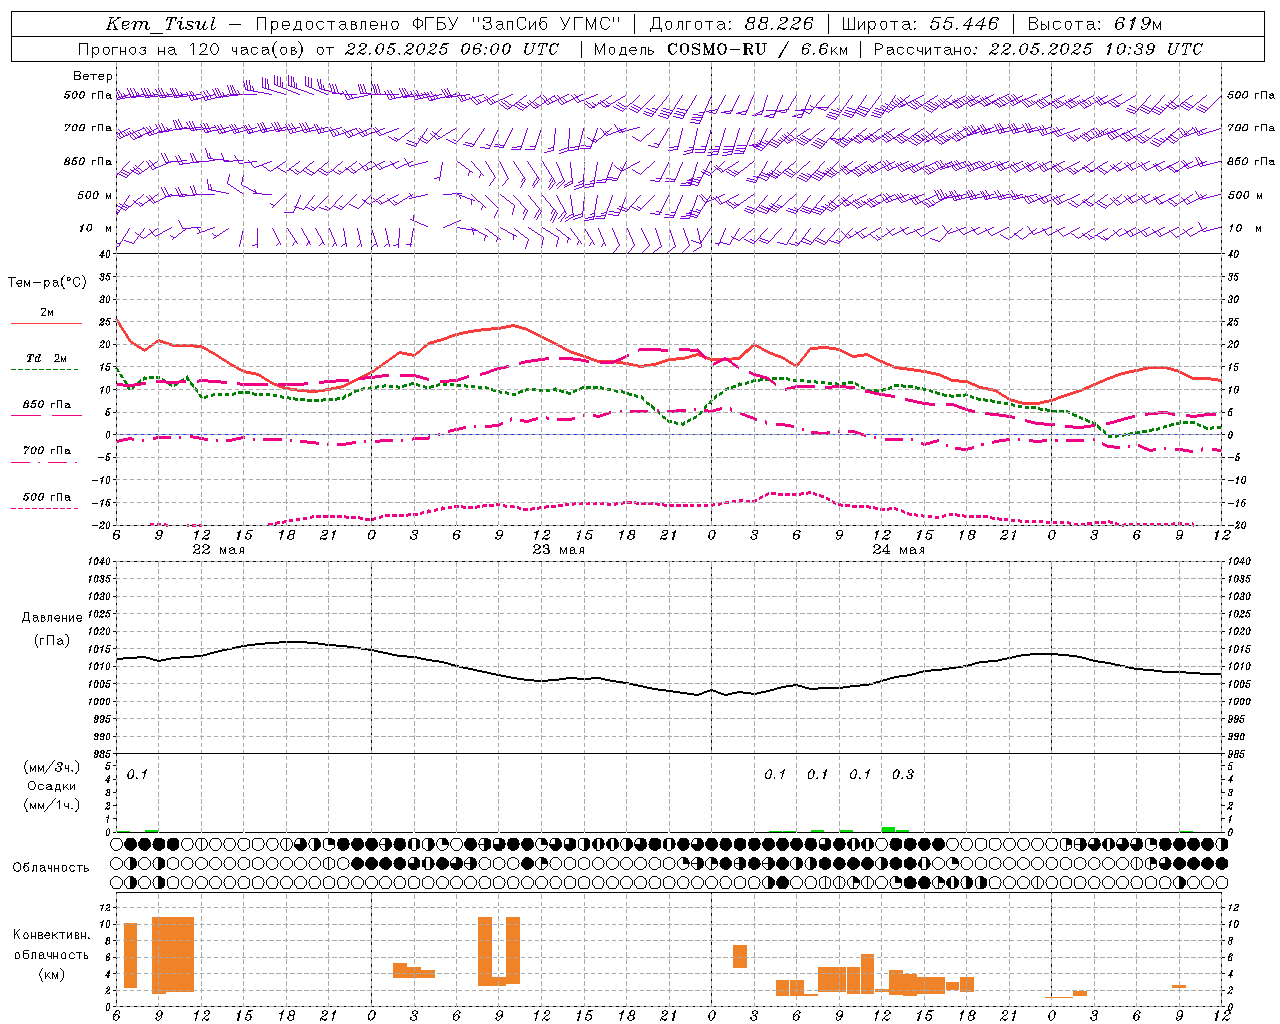
Task: Click the (мм/3ч.) precipitation unit label
Action: [52, 767]
